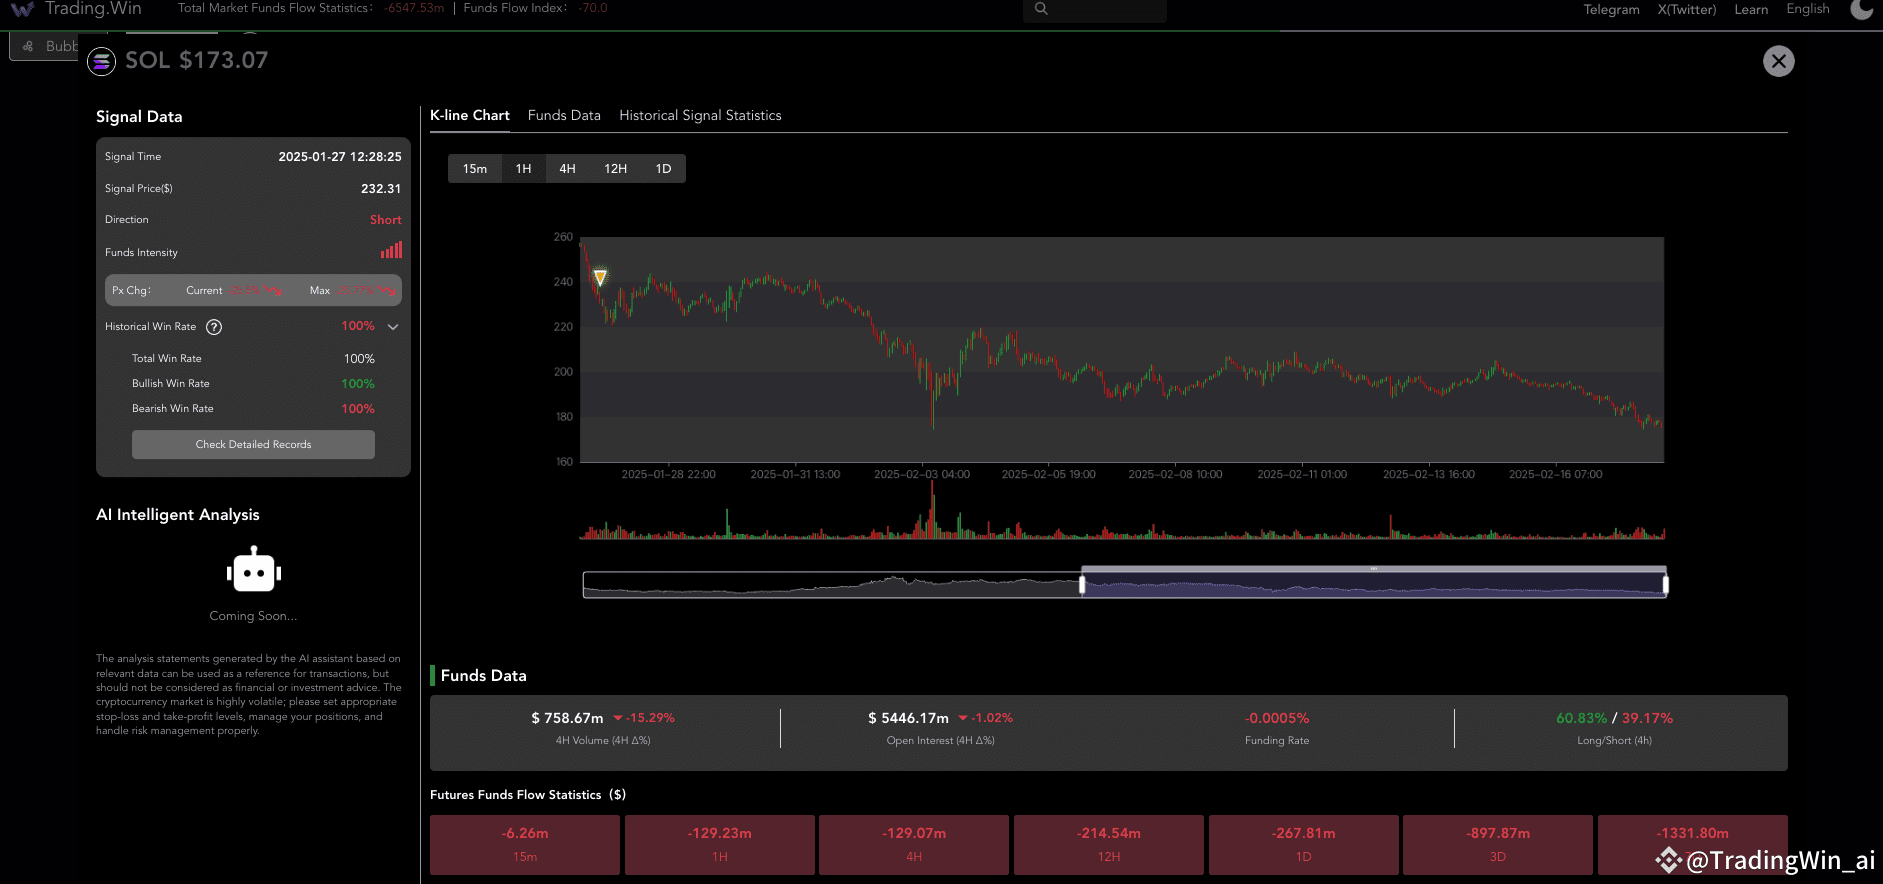The image size is (1883, 884).
Task: Collapse the Historical Win Rate chevron
Action: point(393,327)
